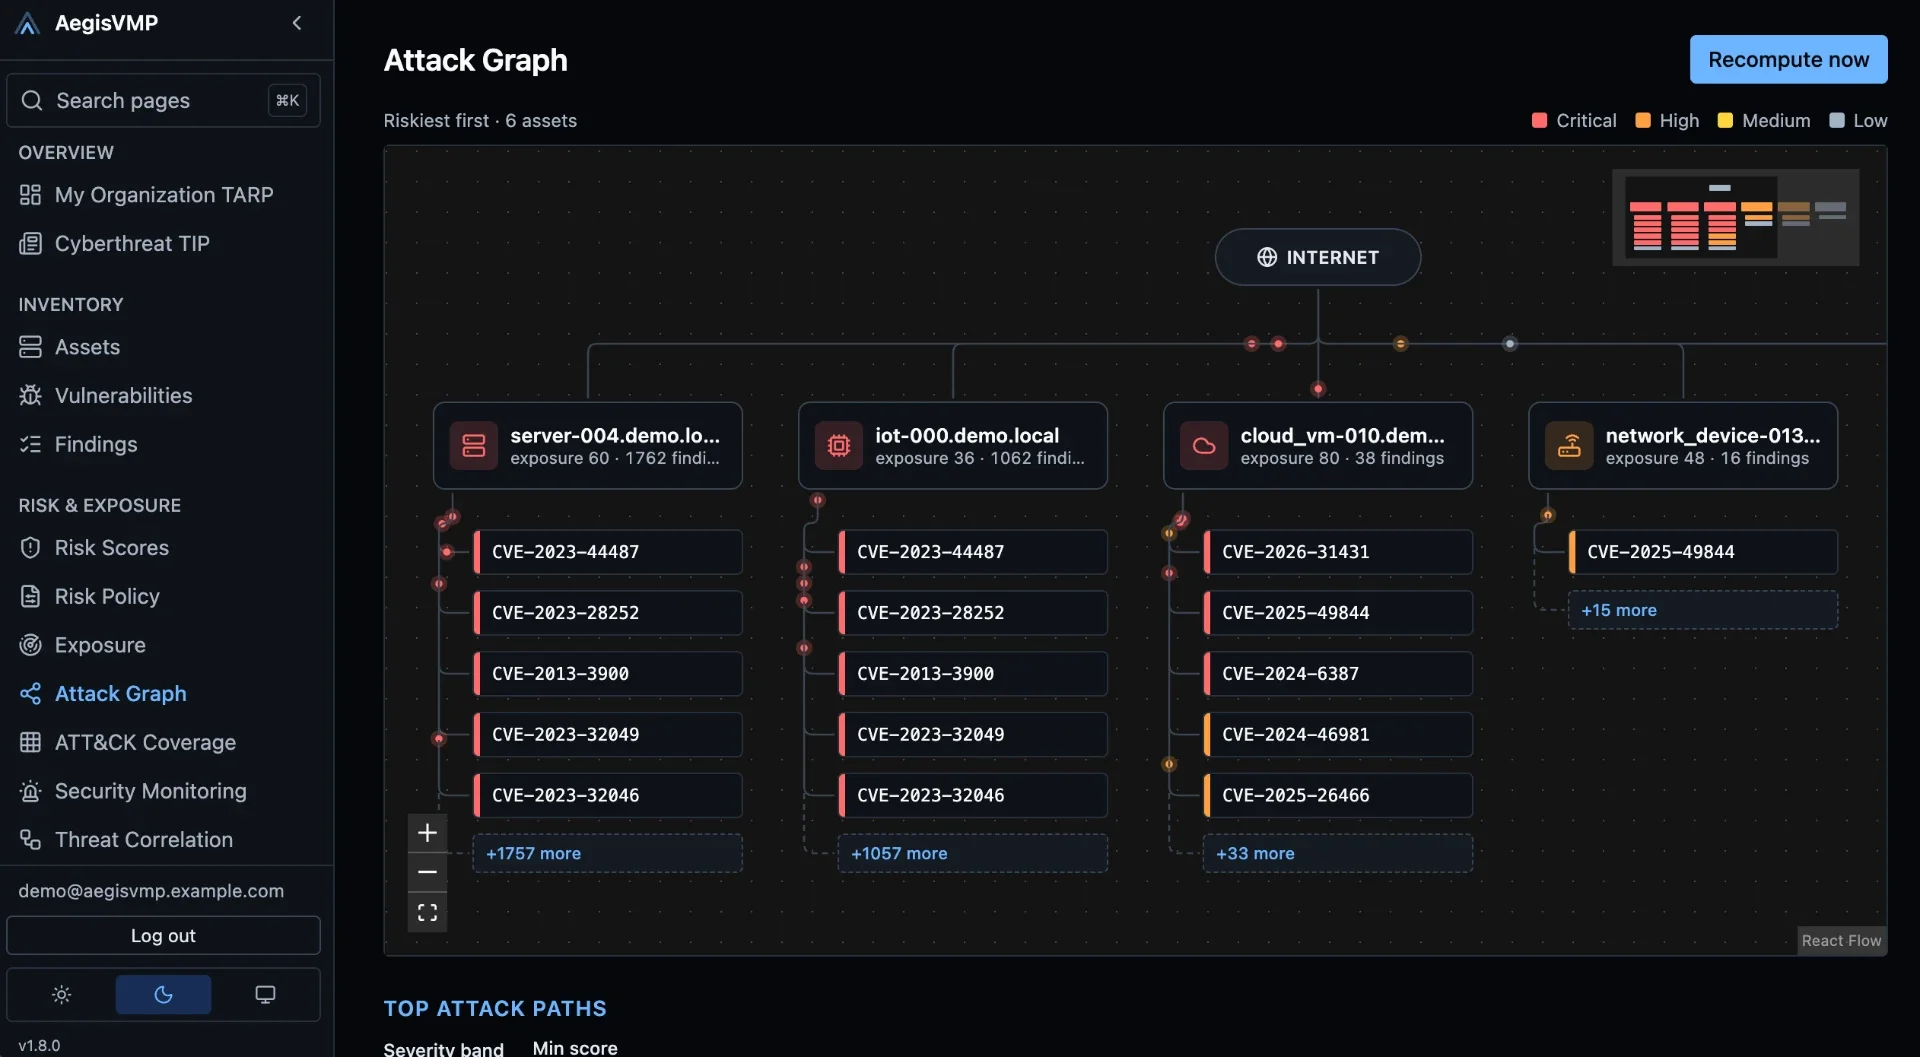Open the React Flow attribution link
The width and height of the screenshot is (1920, 1057).
pos(1841,941)
